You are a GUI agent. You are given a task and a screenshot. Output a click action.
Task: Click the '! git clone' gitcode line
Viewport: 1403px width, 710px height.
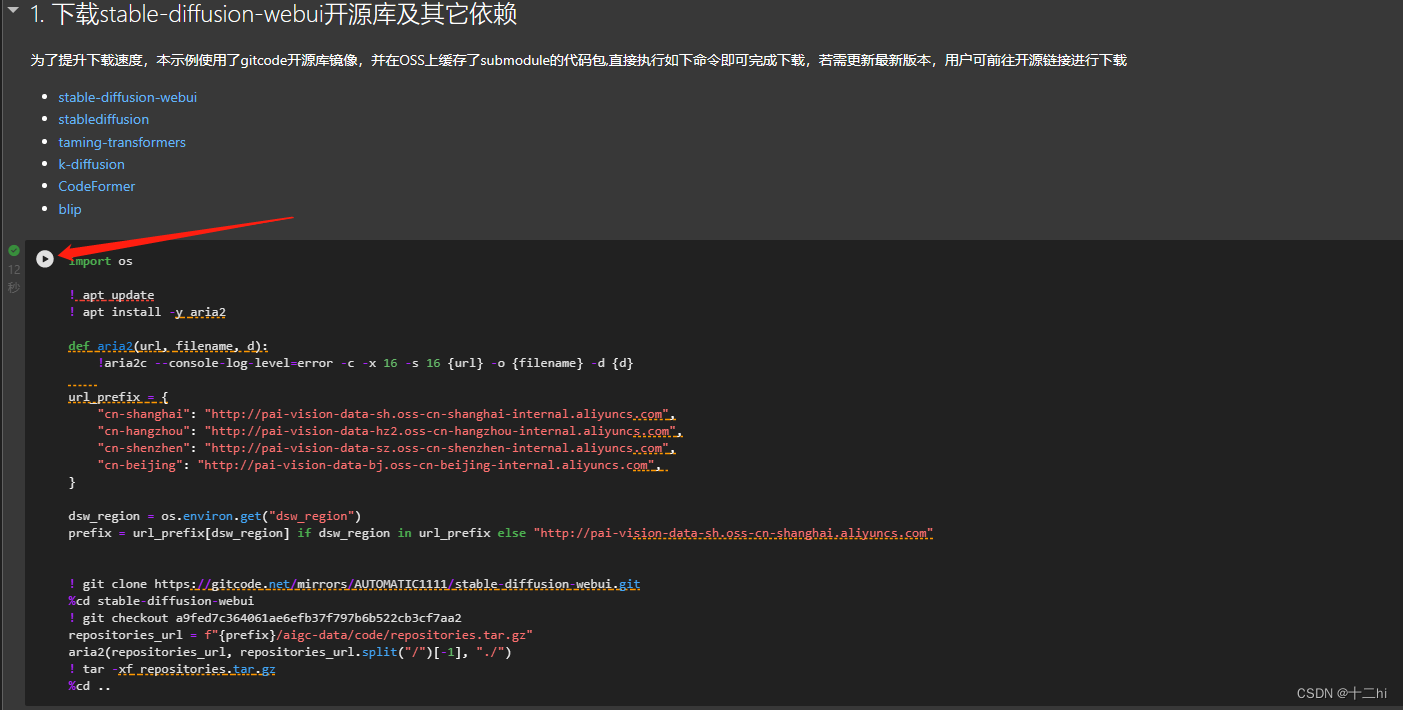pos(354,584)
